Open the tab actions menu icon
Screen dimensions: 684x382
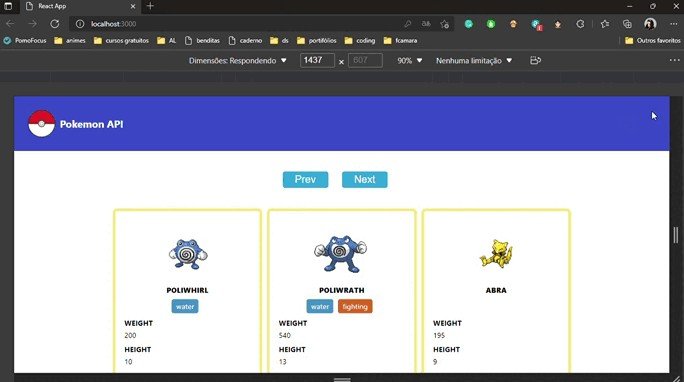8,6
